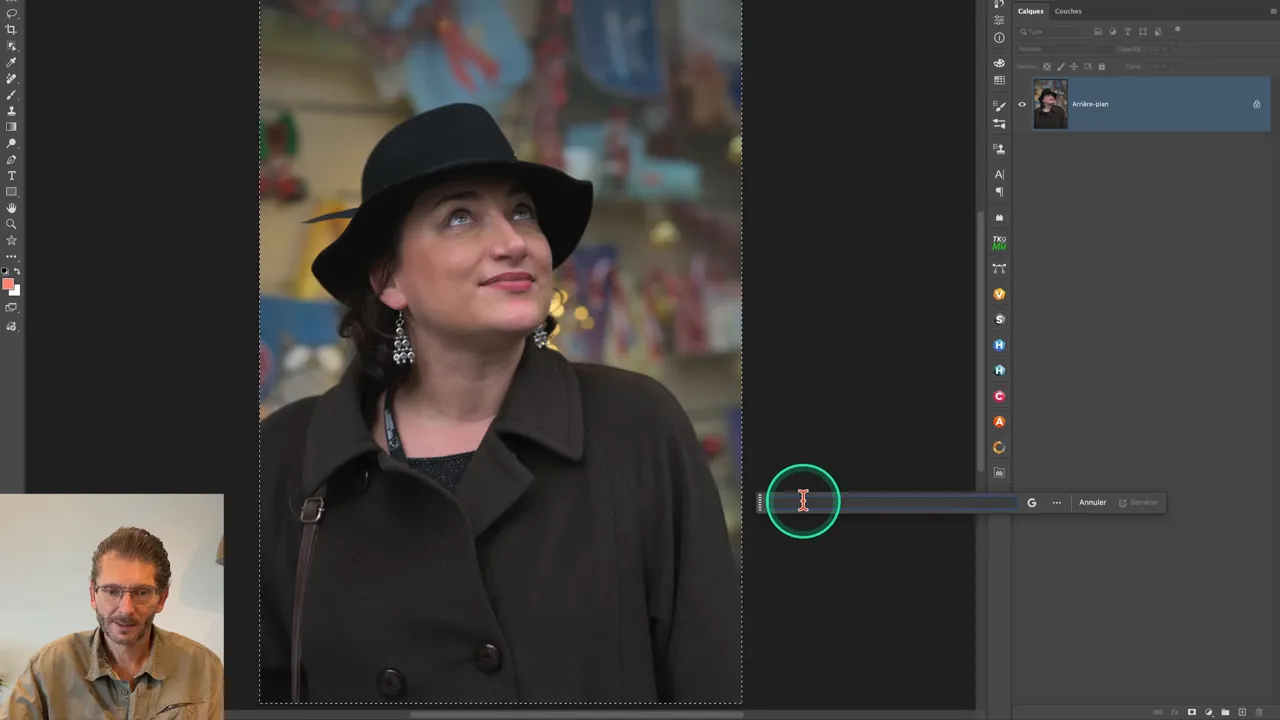The image size is (1280, 720).
Task: Open the three-dots options in generative bar
Action: (1057, 503)
